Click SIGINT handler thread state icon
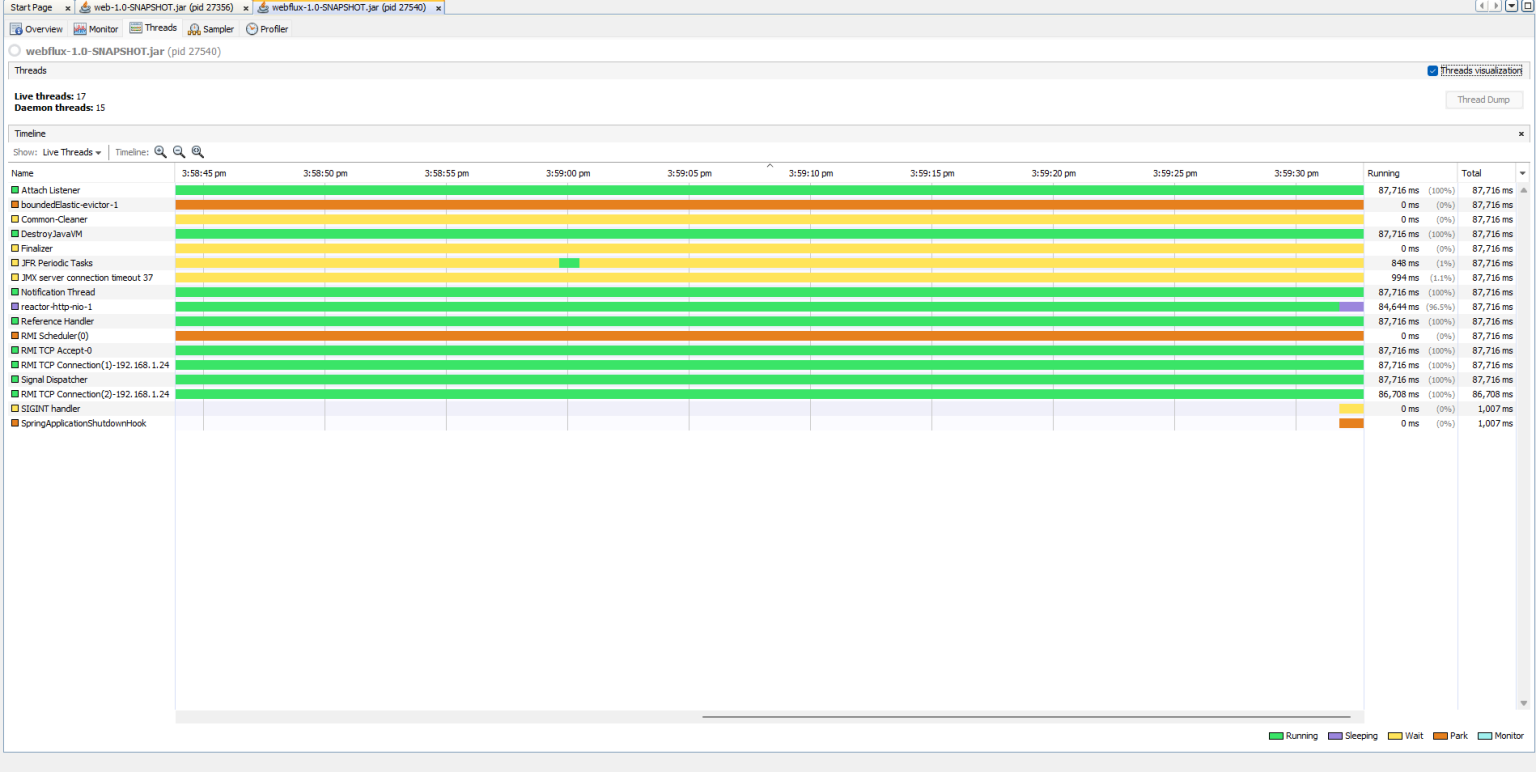Image resolution: width=1536 pixels, height=772 pixels. point(15,409)
